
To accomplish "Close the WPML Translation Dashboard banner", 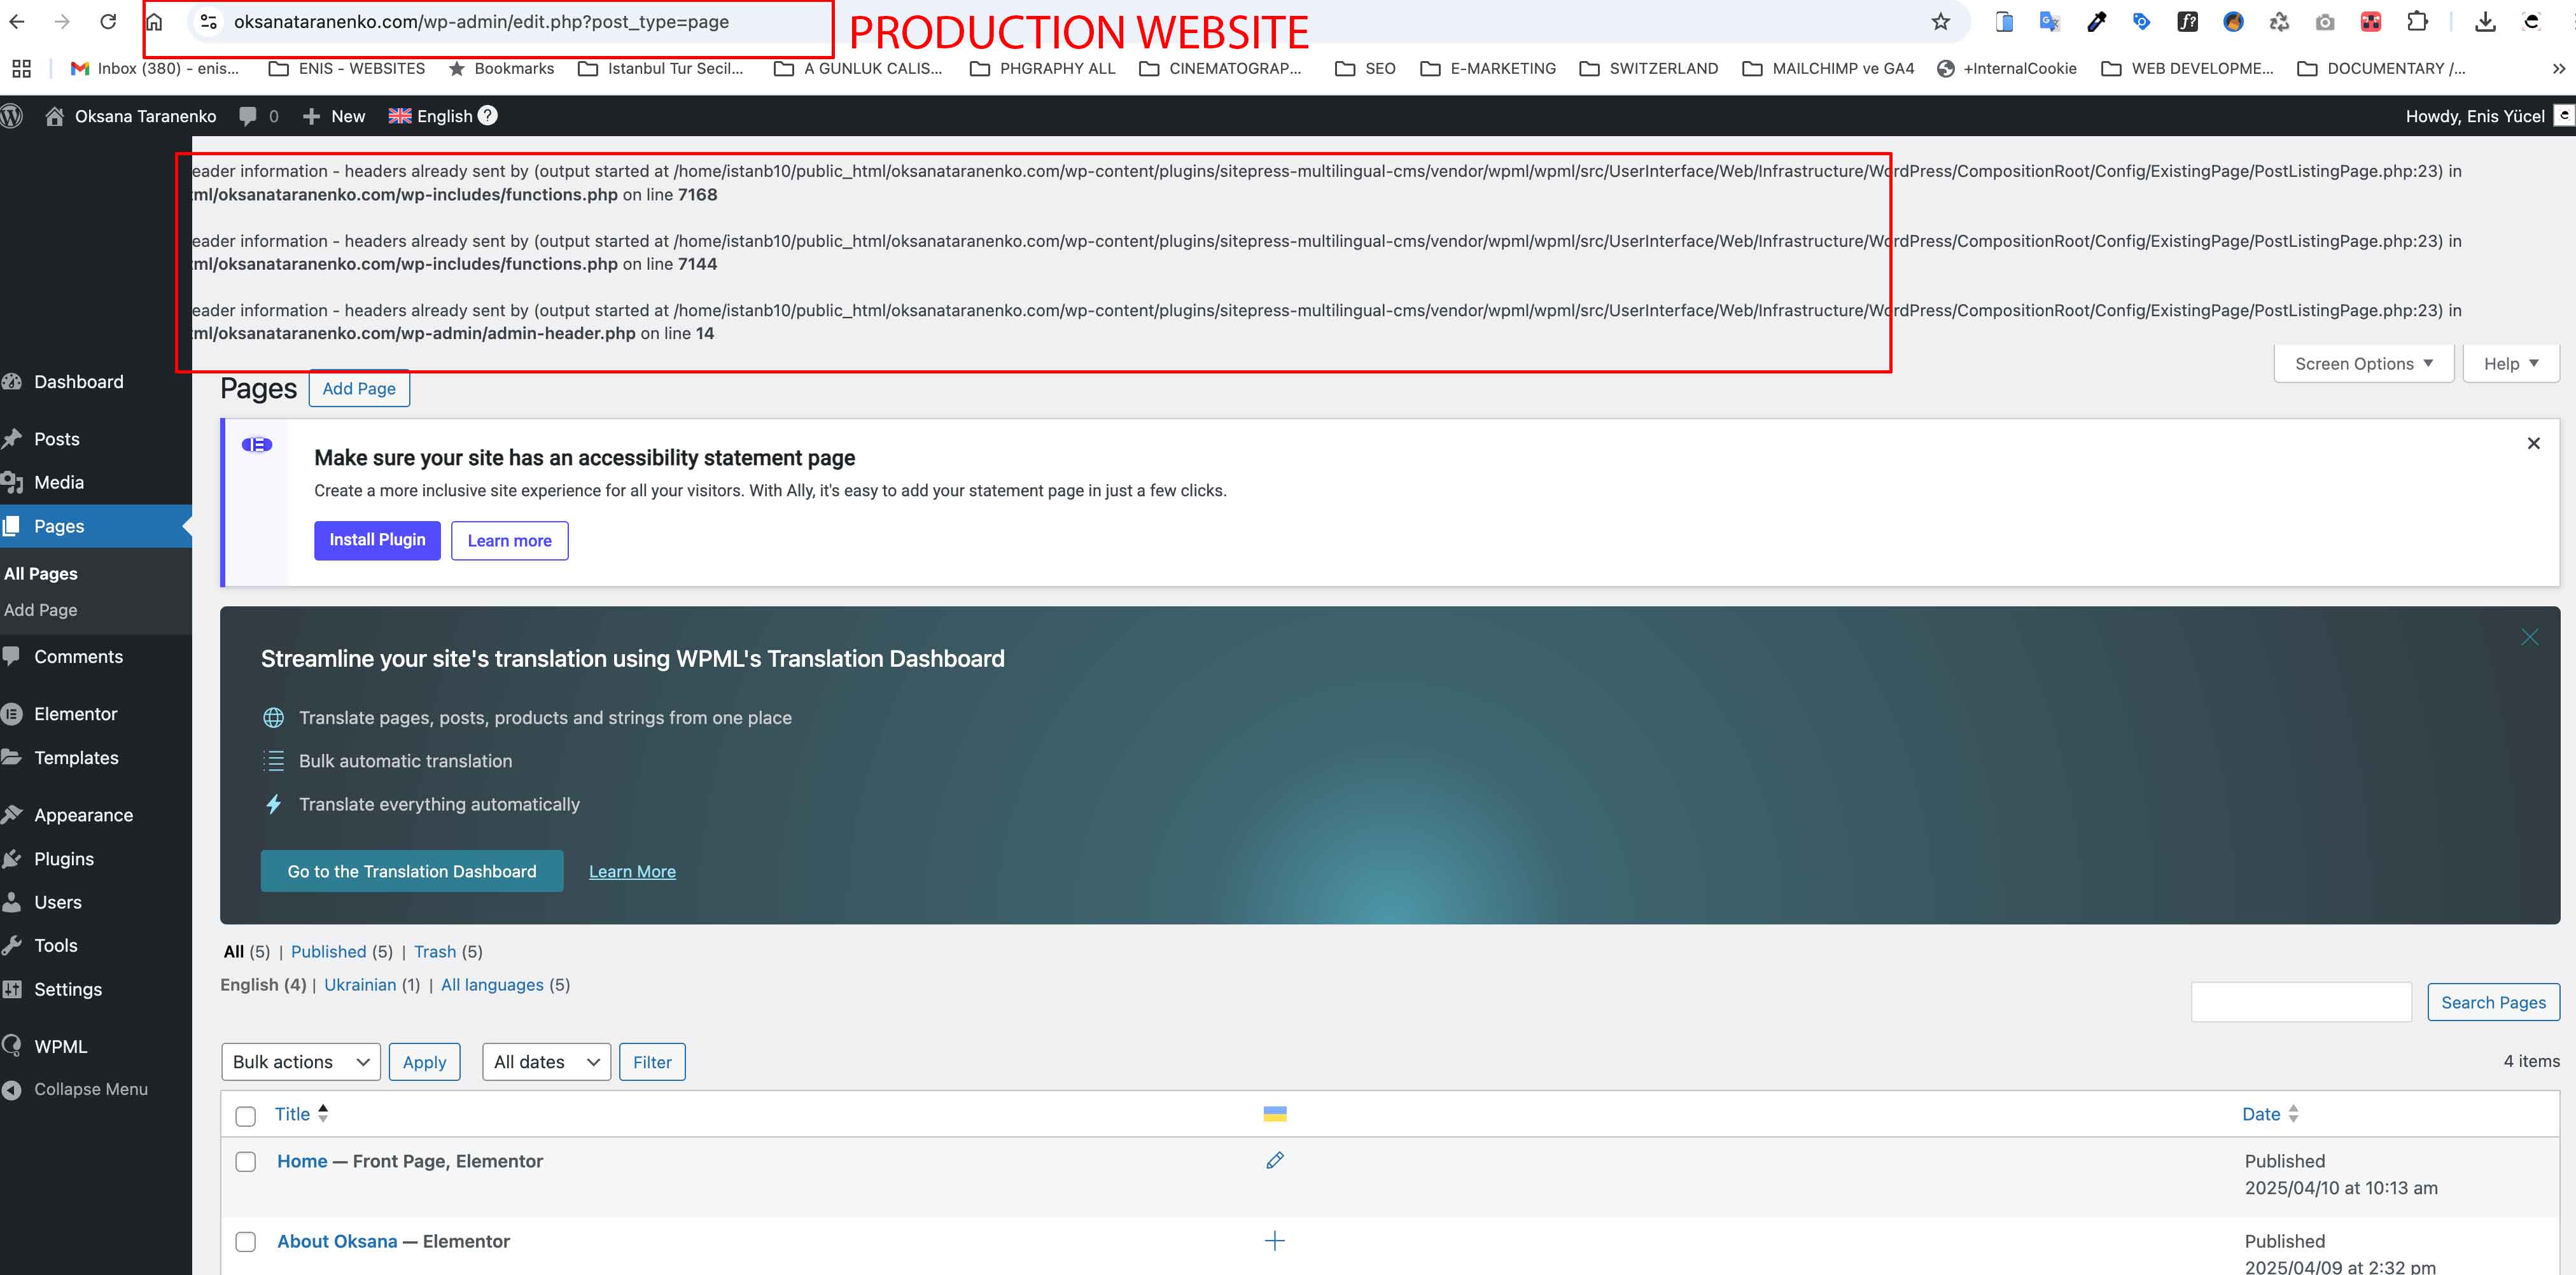I will [x=2529, y=637].
